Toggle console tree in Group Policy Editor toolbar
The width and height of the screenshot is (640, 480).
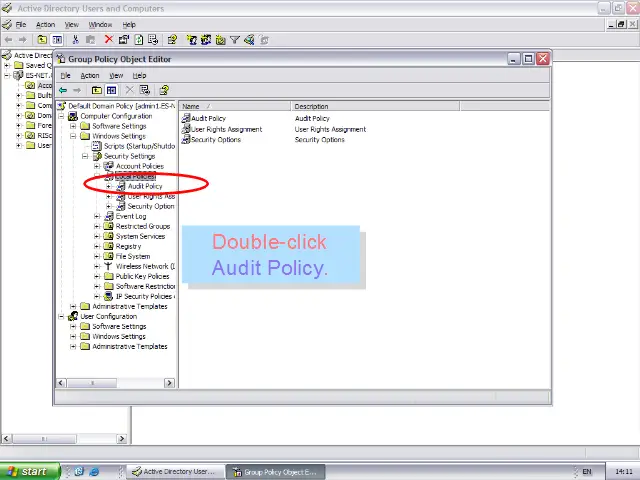coord(111,90)
